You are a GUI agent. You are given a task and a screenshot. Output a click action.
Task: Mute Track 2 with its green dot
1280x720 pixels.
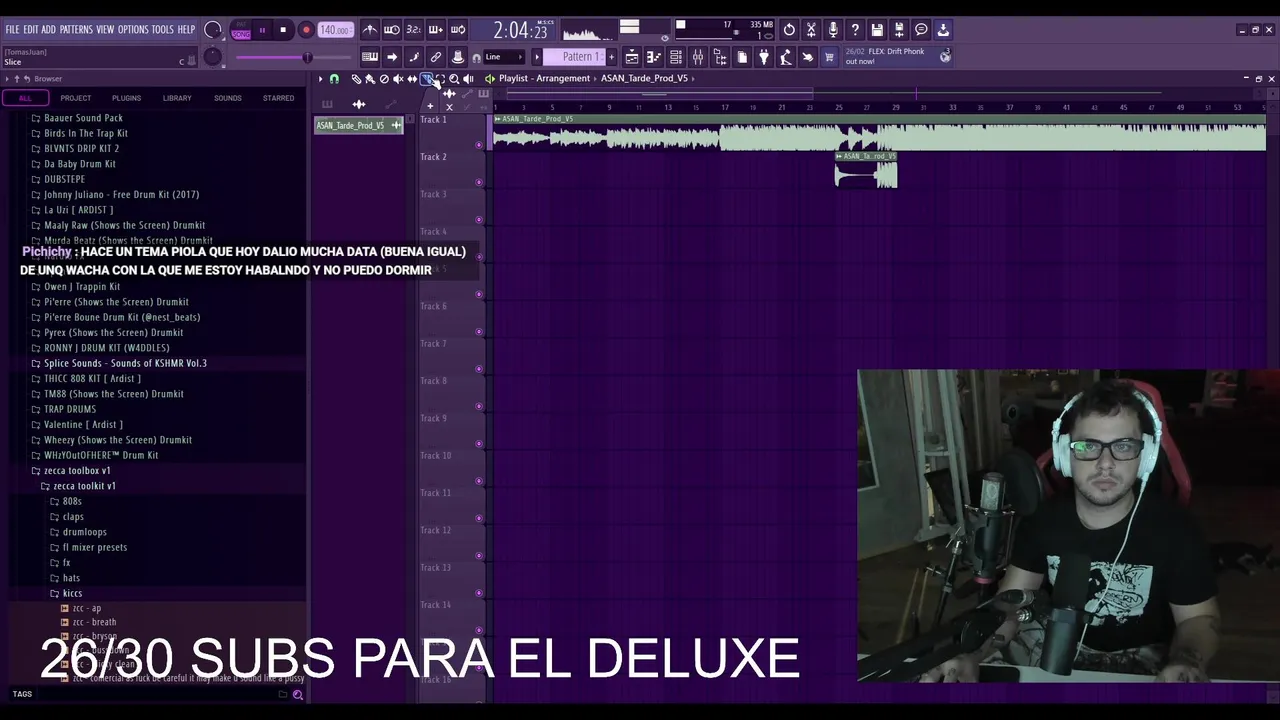click(478, 182)
